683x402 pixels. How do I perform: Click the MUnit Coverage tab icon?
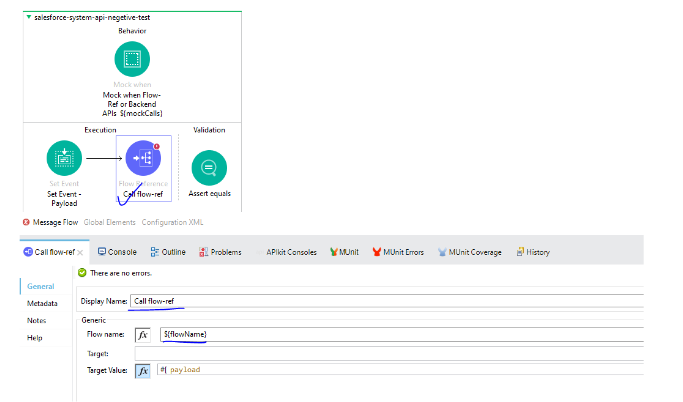tap(442, 252)
